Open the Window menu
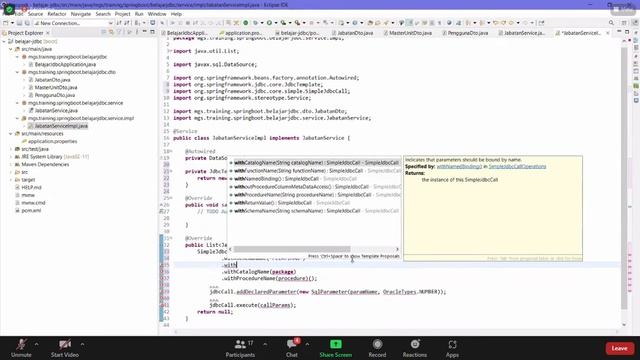The width and height of the screenshot is (640, 360). pos(157,14)
